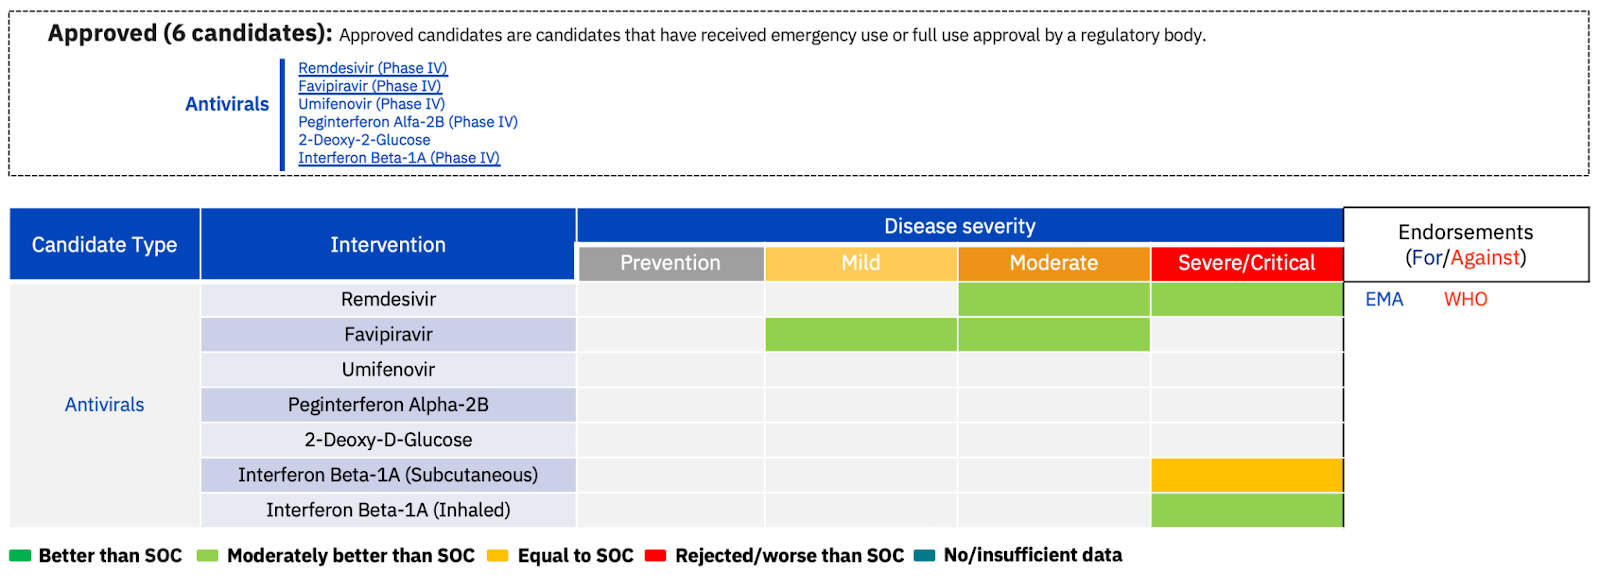Select the Mild severity column header
The width and height of the screenshot is (1600, 582).
[x=860, y=263]
